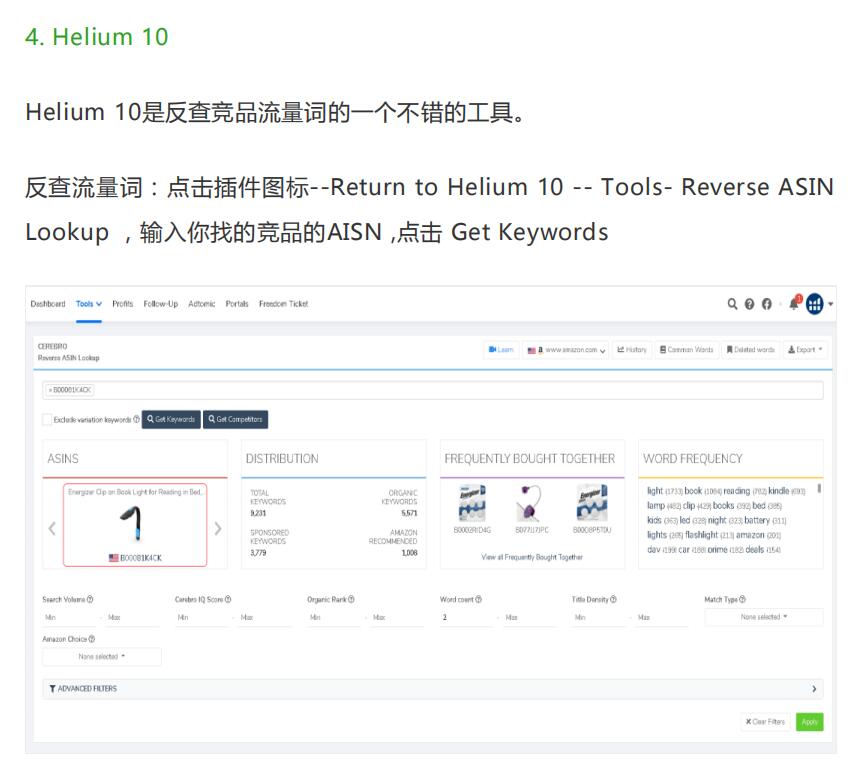Open the Profits menu item
The image size is (864, 781).
(122, 304)
